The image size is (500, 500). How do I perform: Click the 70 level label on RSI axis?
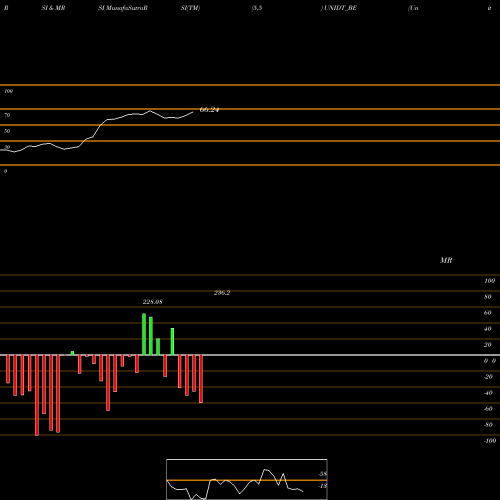tap(7, 115)
